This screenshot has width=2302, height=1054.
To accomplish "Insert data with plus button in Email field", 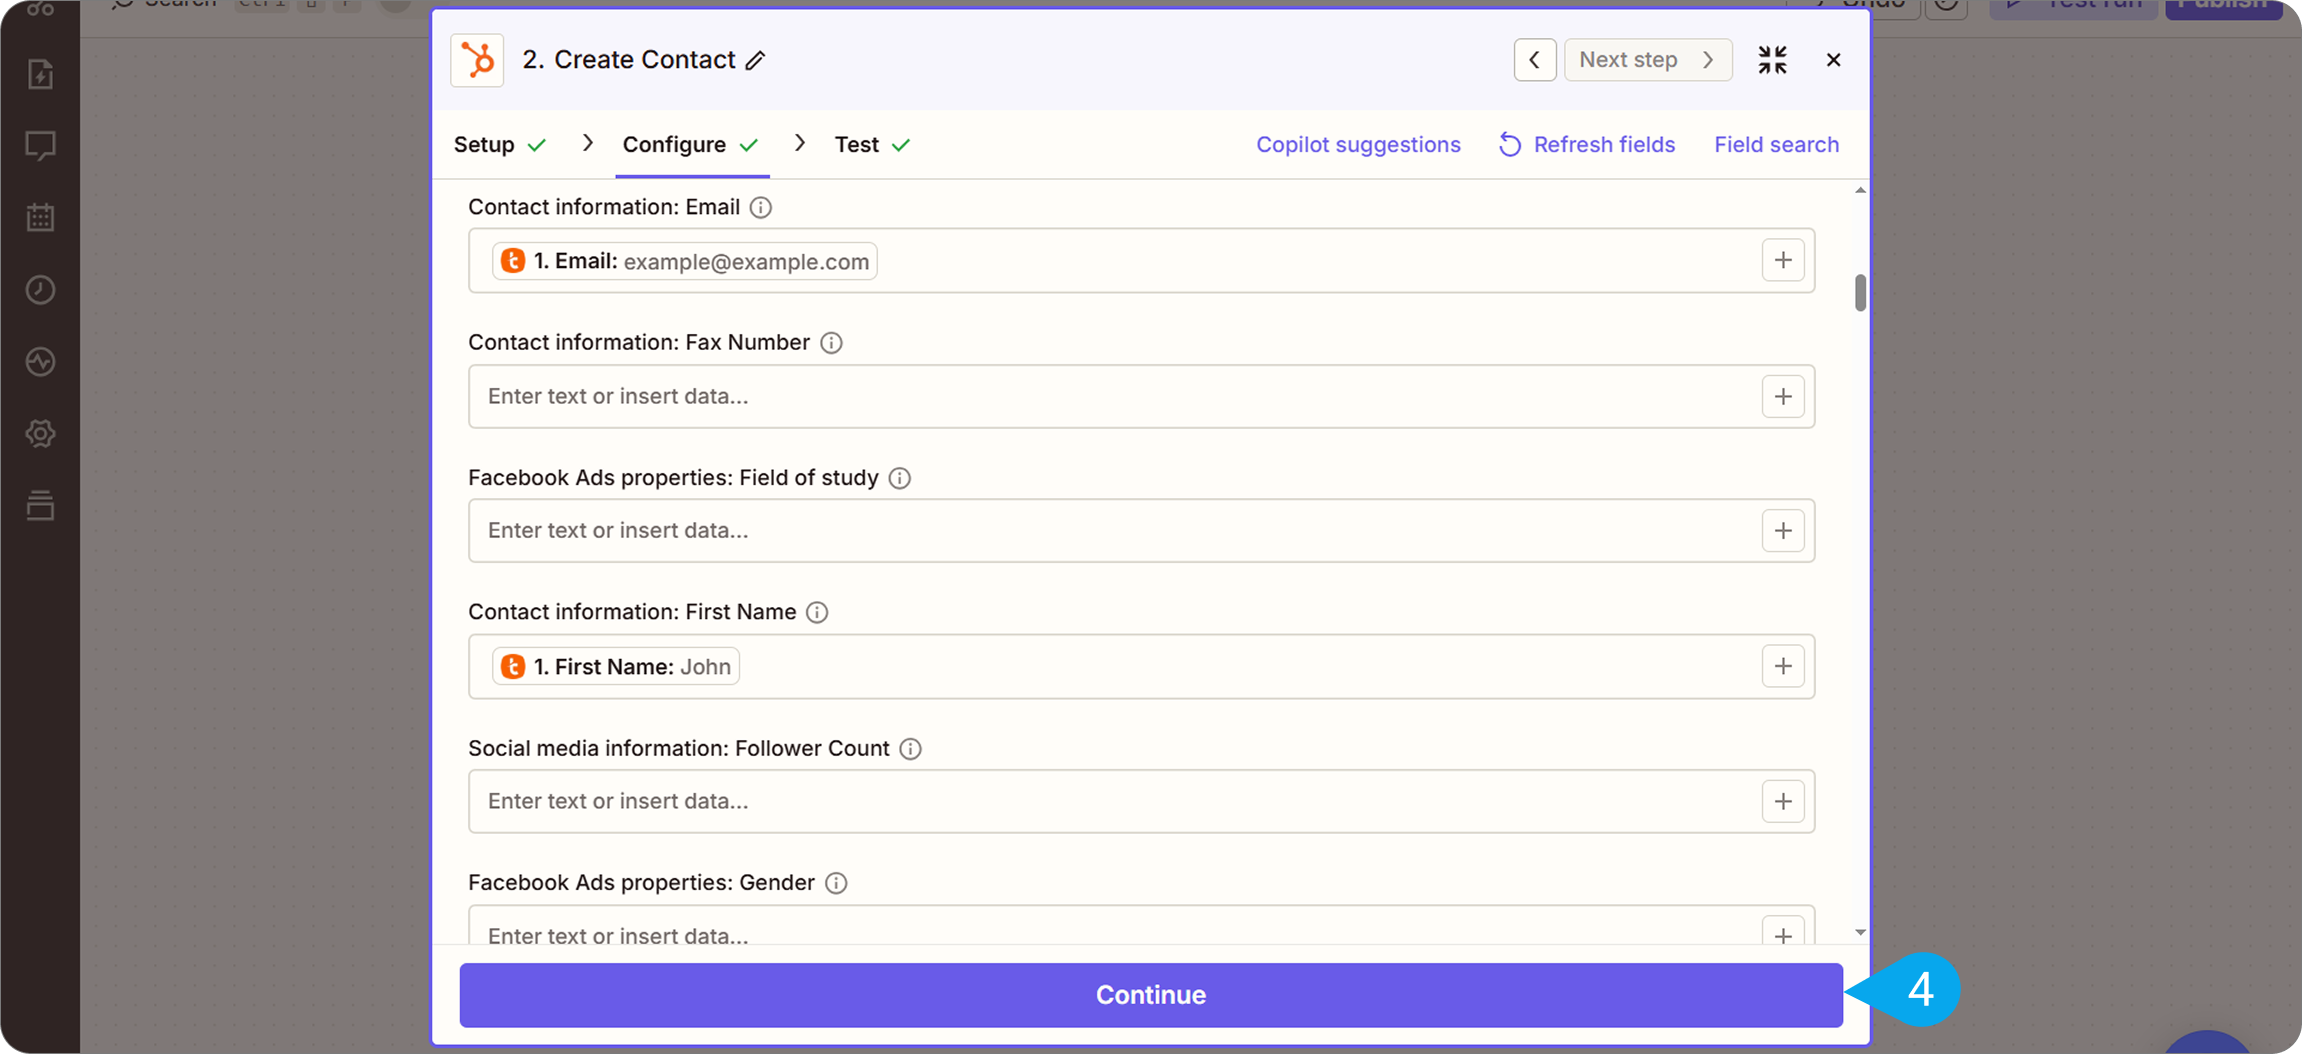I will [x=1783, y=261].
